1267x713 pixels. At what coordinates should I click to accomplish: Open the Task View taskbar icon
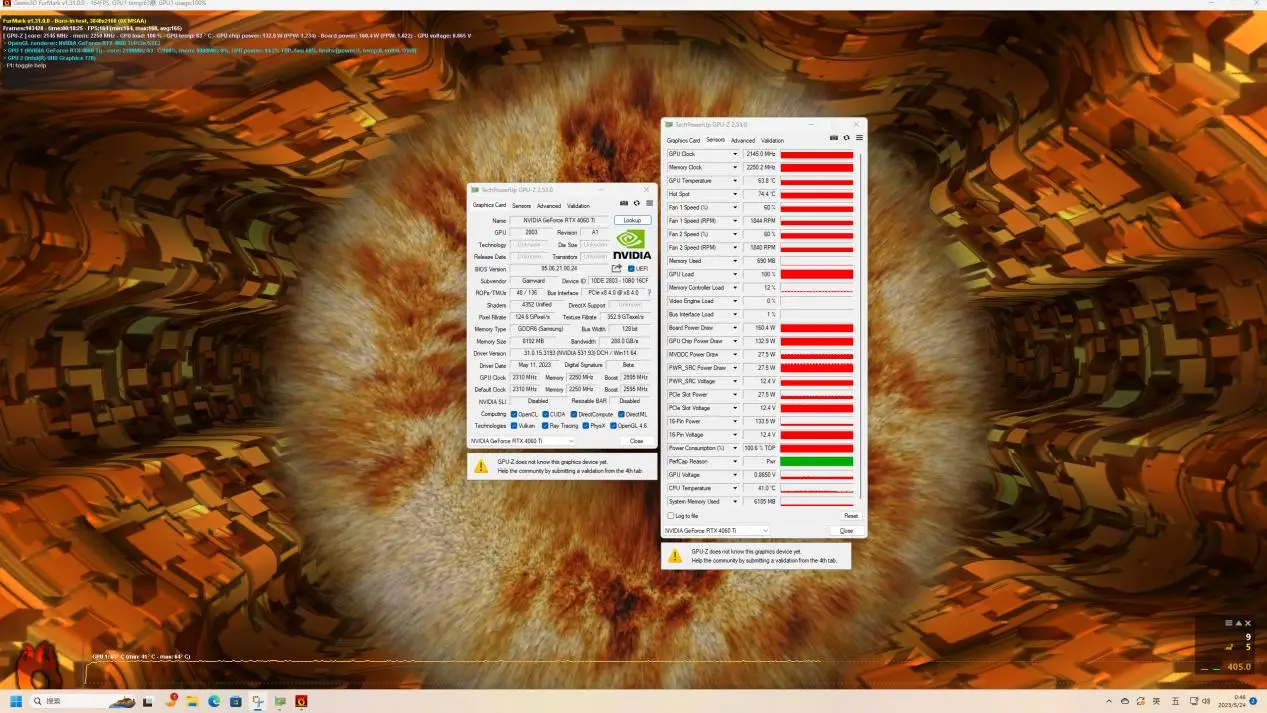[x=148, y=701]
